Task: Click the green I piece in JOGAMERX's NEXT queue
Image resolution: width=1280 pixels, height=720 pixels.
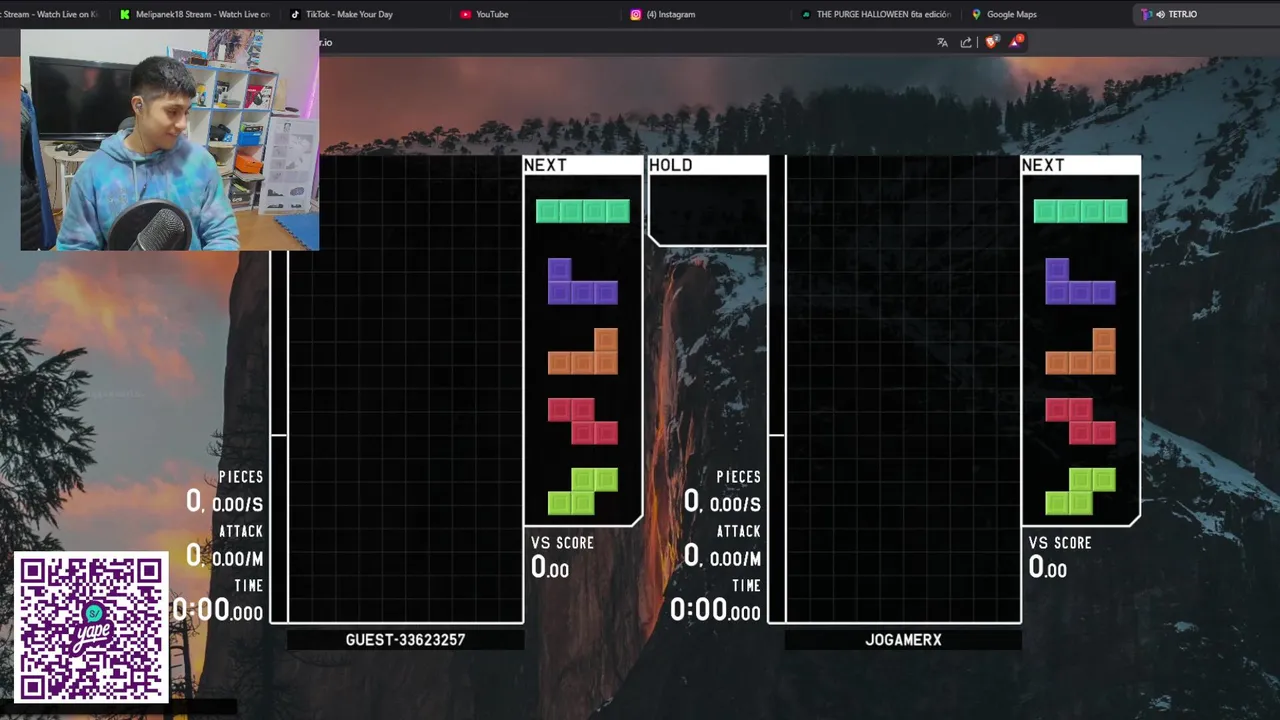Action: 1081,211
